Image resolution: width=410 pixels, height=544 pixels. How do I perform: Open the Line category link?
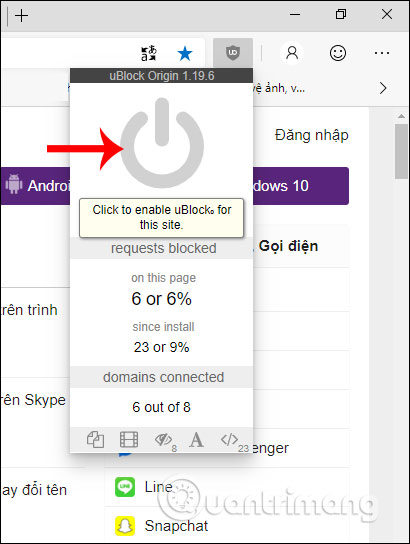click(158, 487)
